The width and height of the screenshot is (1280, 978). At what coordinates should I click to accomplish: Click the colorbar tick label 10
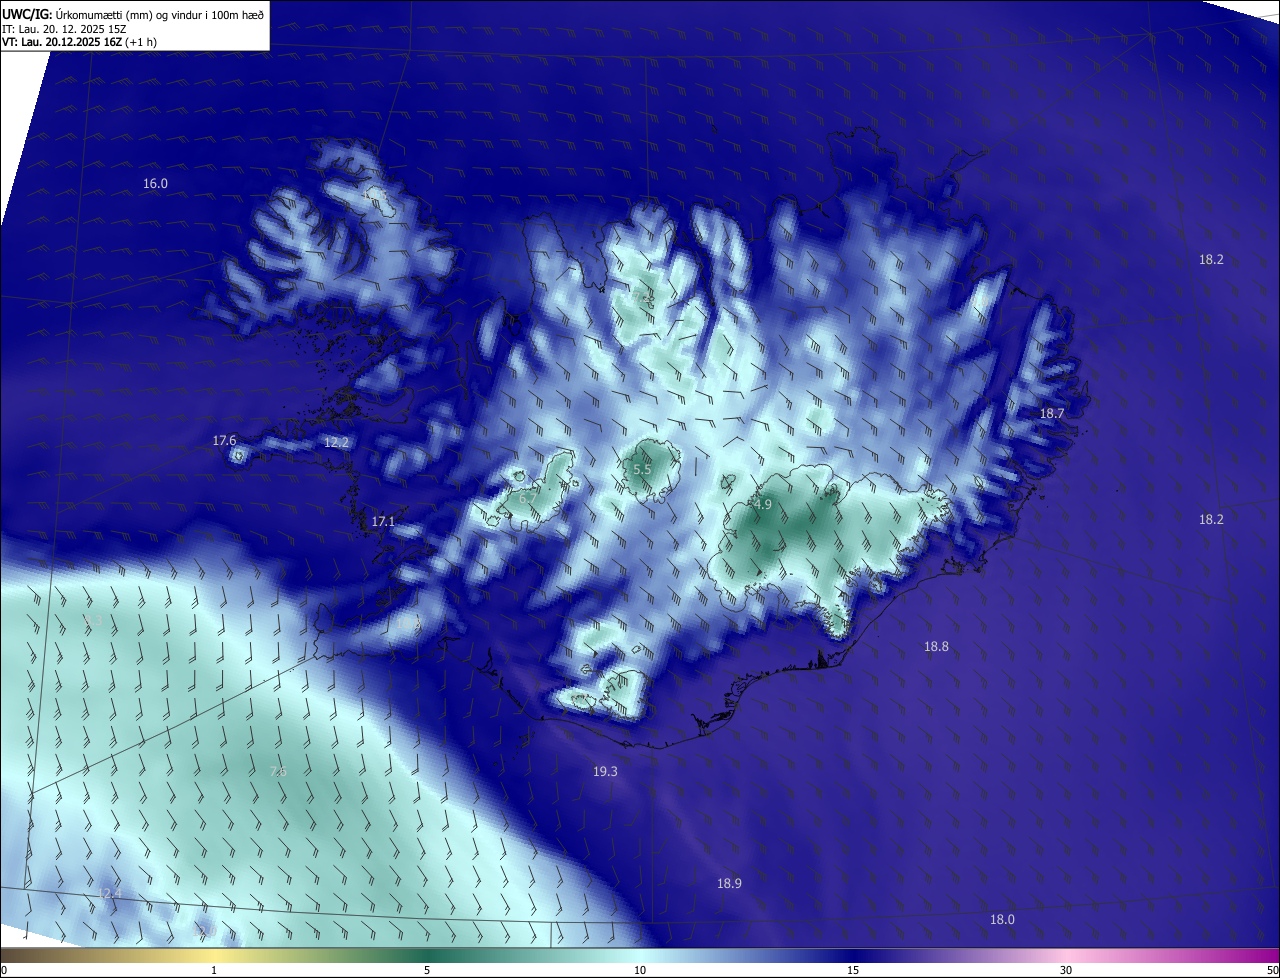click(640, 970)
